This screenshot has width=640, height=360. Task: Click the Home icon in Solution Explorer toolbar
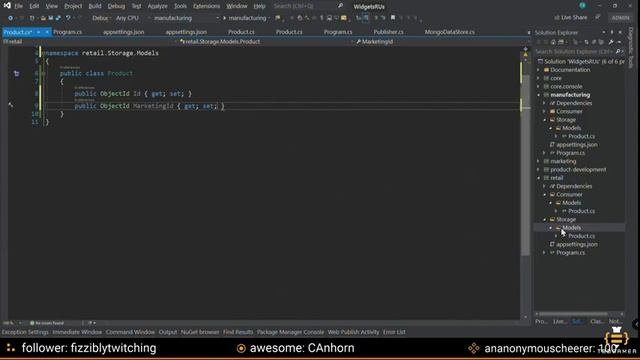tap(553, 42)
